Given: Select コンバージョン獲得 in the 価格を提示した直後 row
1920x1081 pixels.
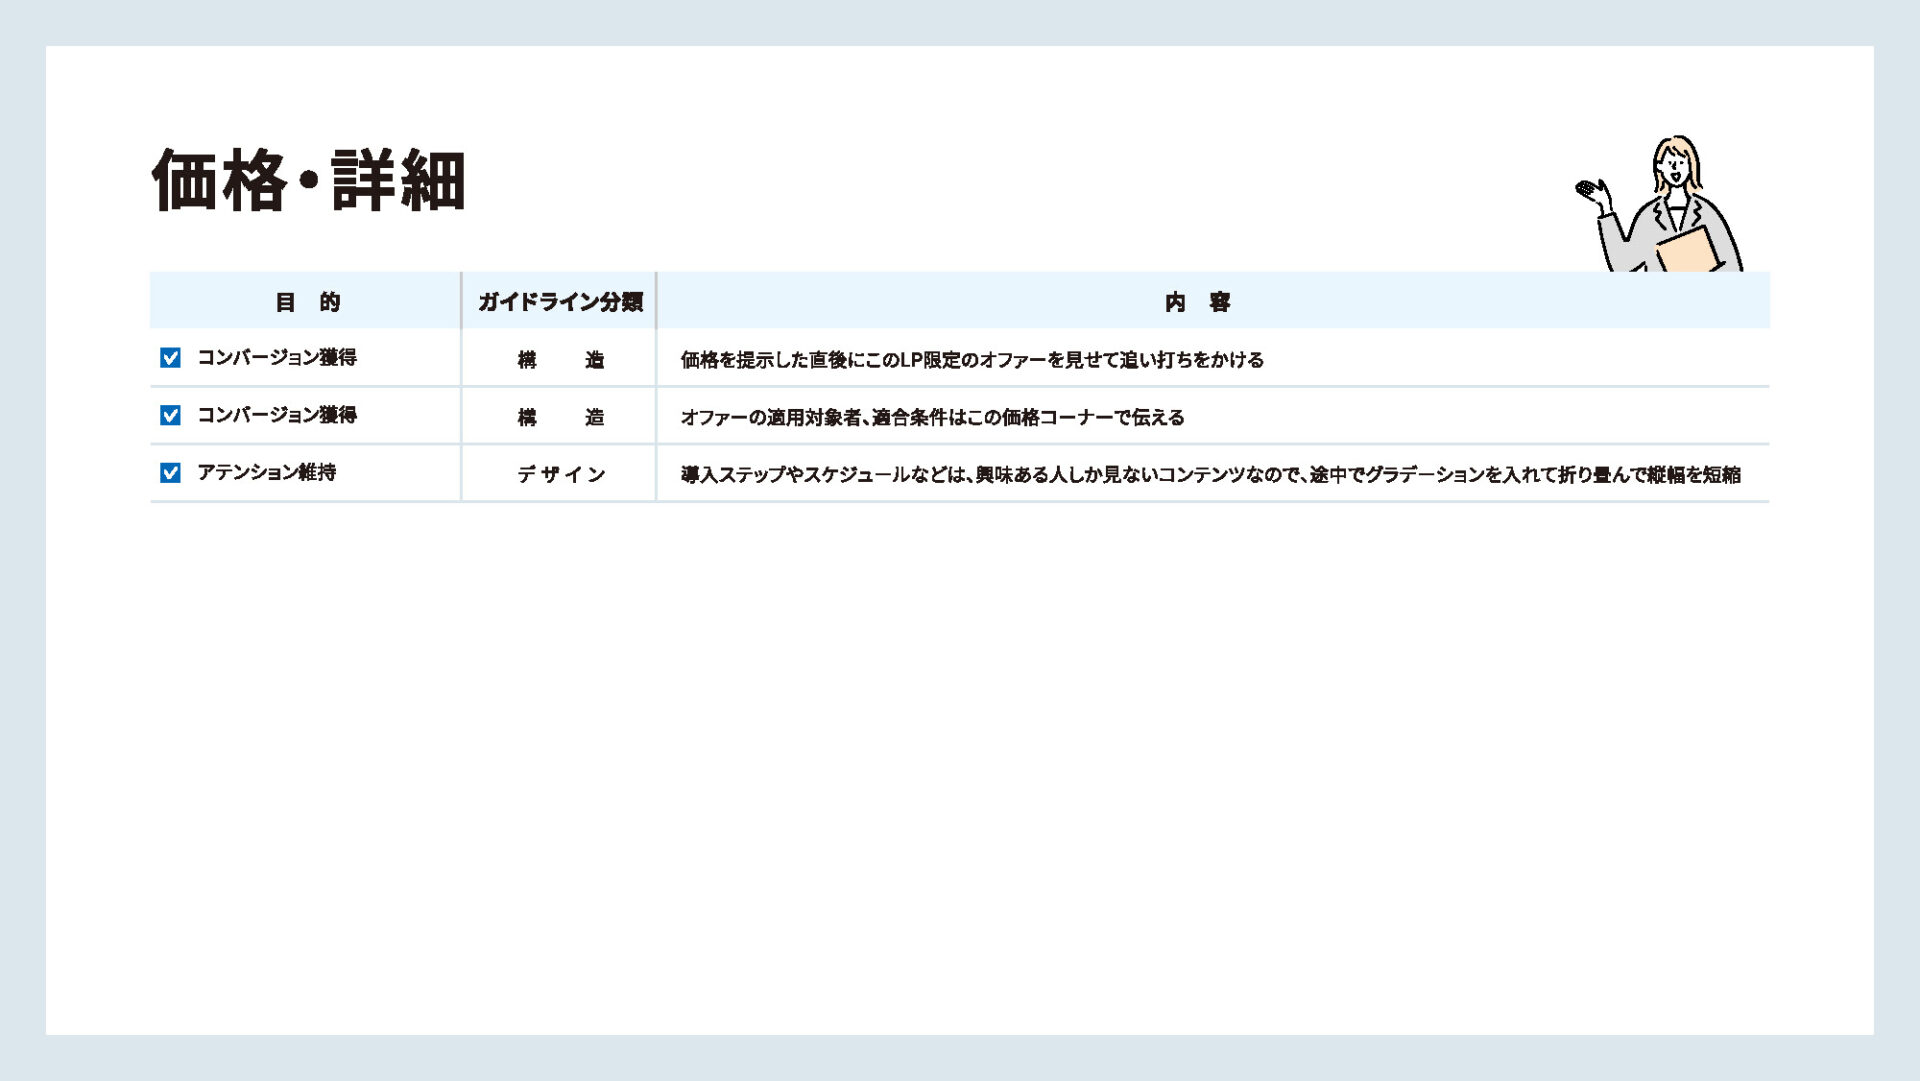Looking at the screenshot, I should [277, 358].
